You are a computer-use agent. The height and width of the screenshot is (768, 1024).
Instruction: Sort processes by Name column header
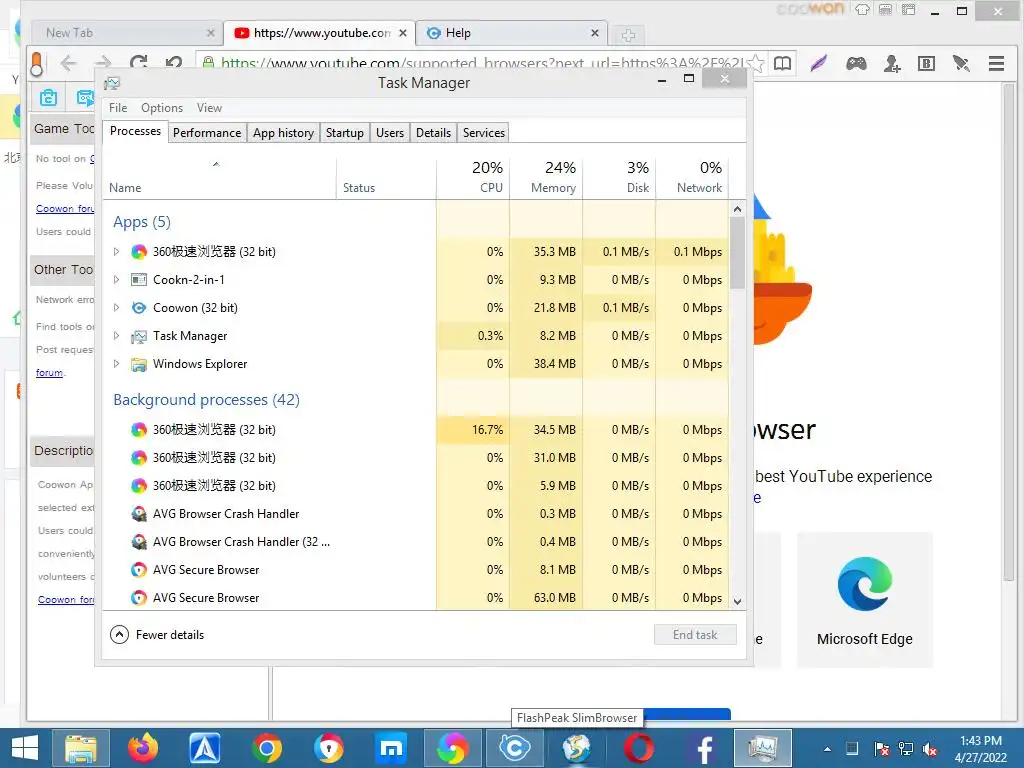219,178
